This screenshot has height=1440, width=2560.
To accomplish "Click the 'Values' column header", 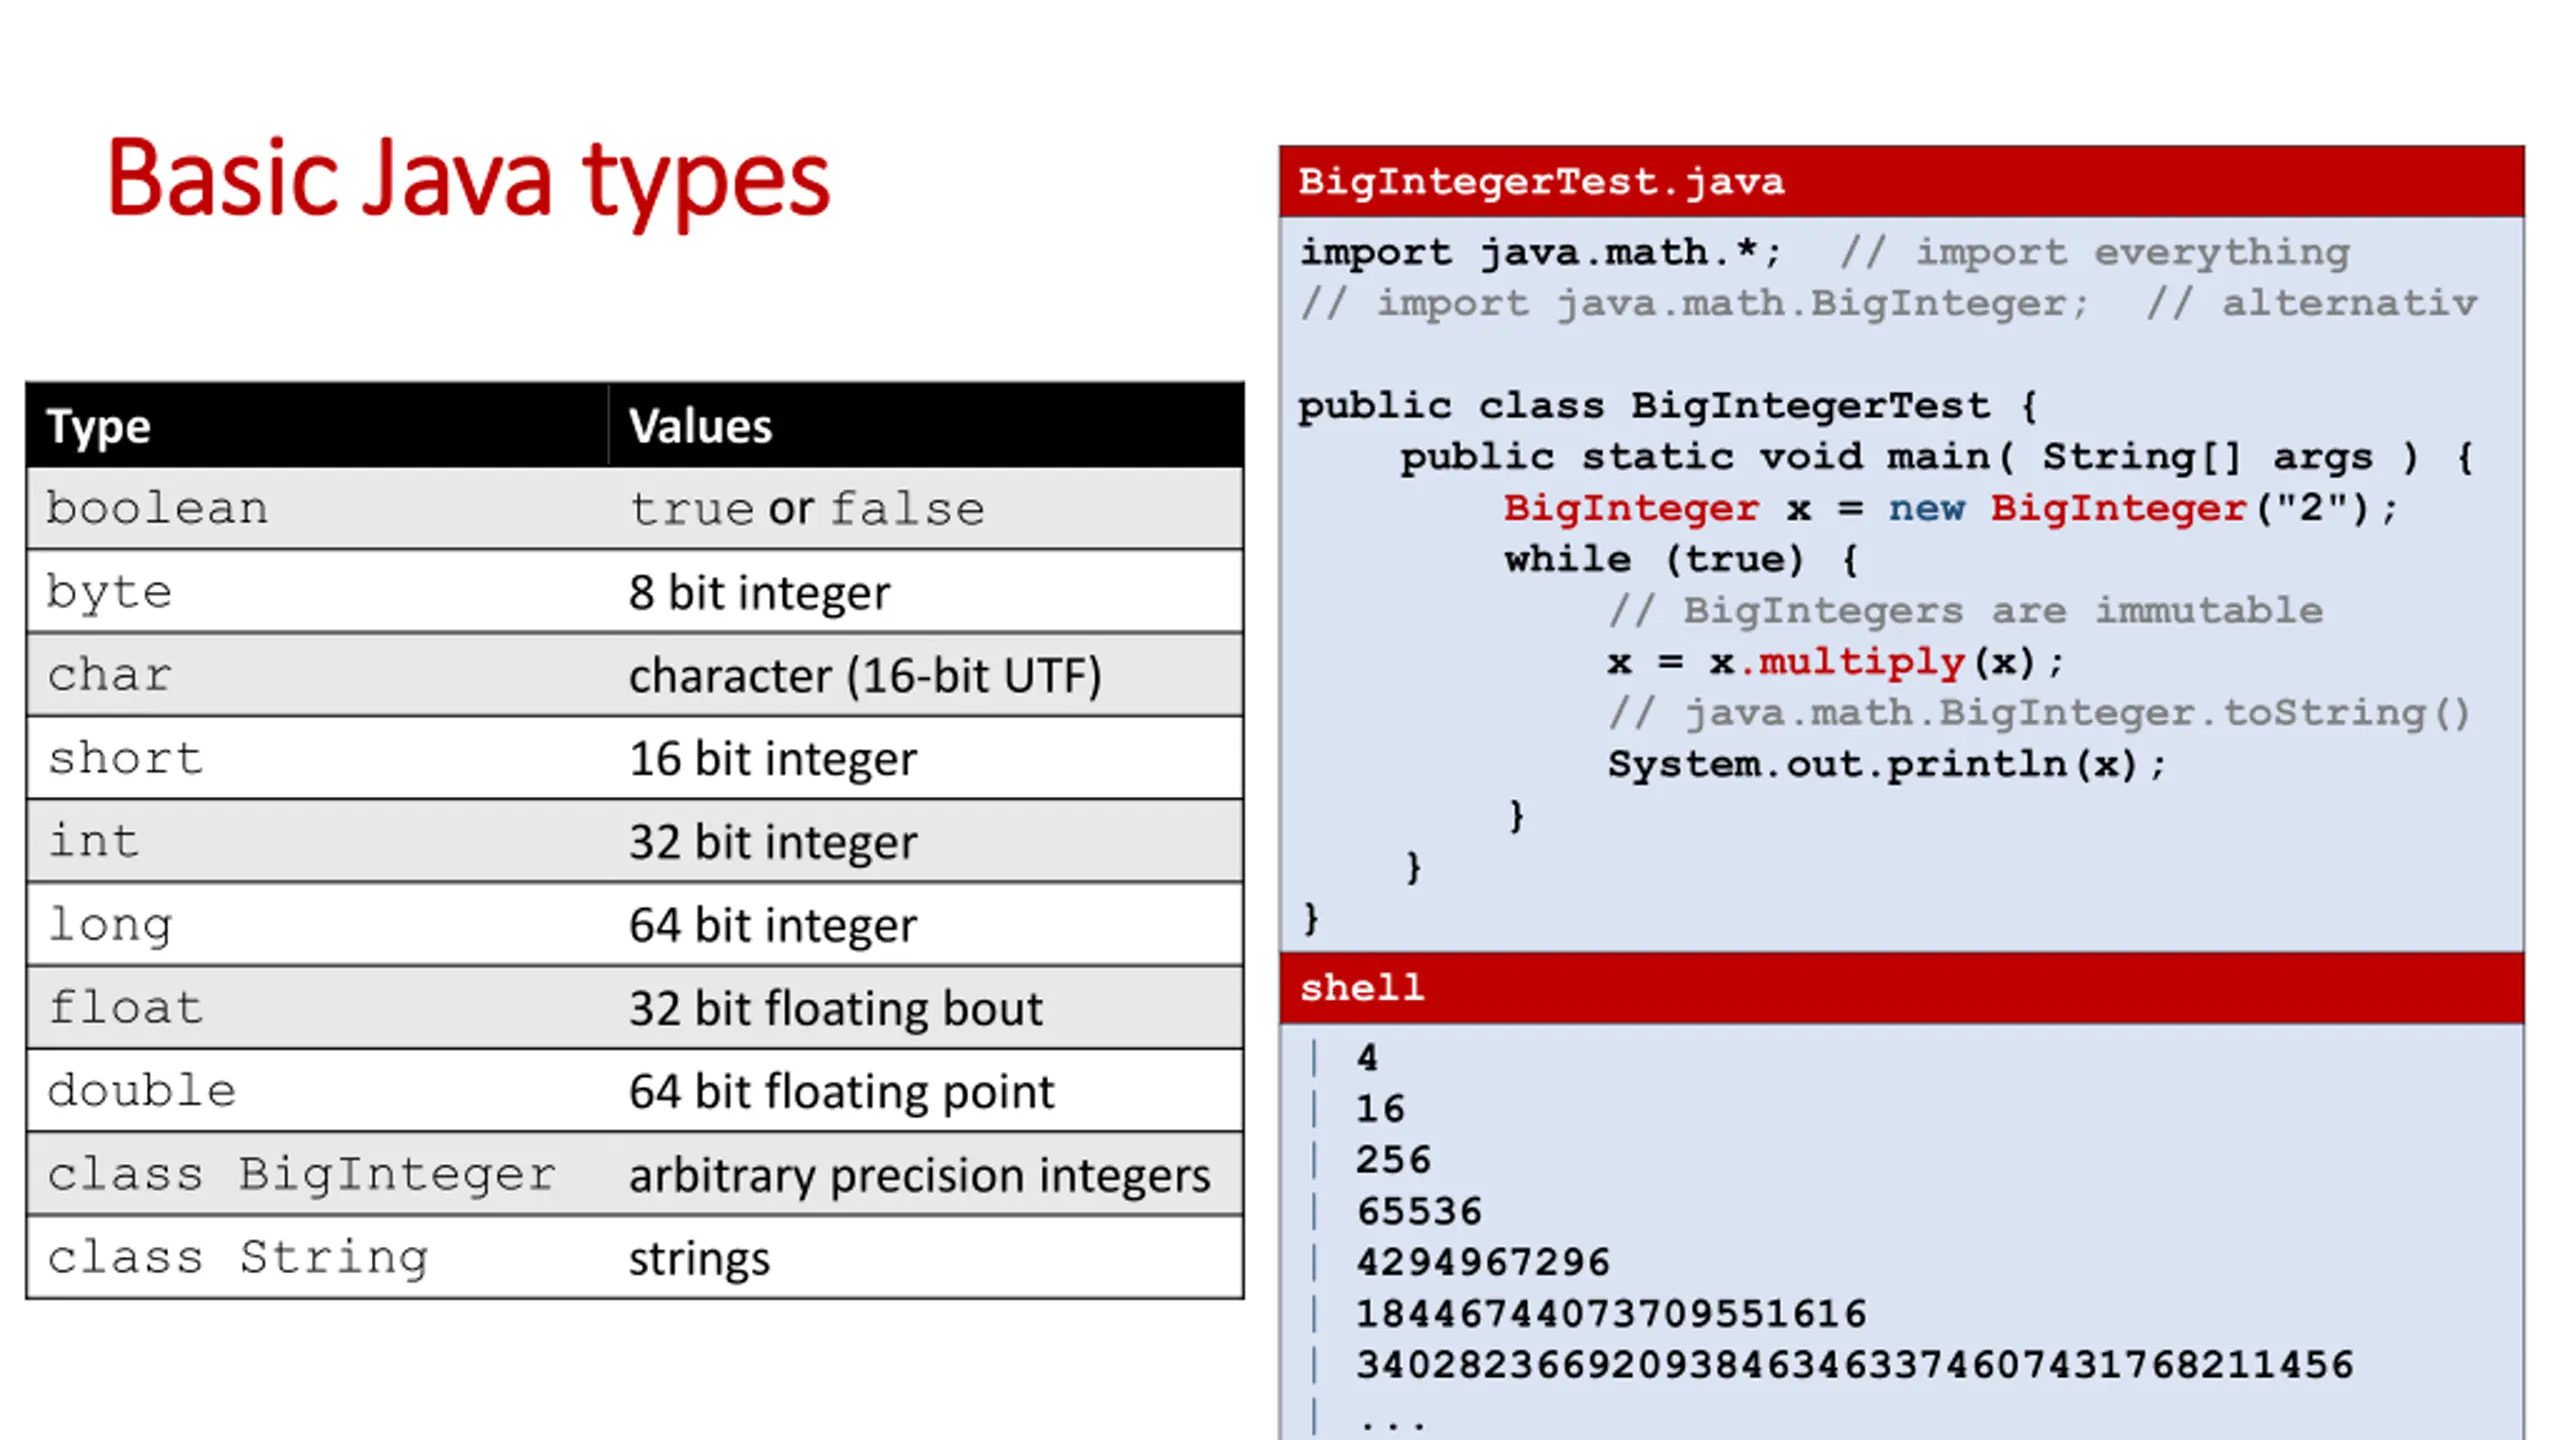I will 700,426.
